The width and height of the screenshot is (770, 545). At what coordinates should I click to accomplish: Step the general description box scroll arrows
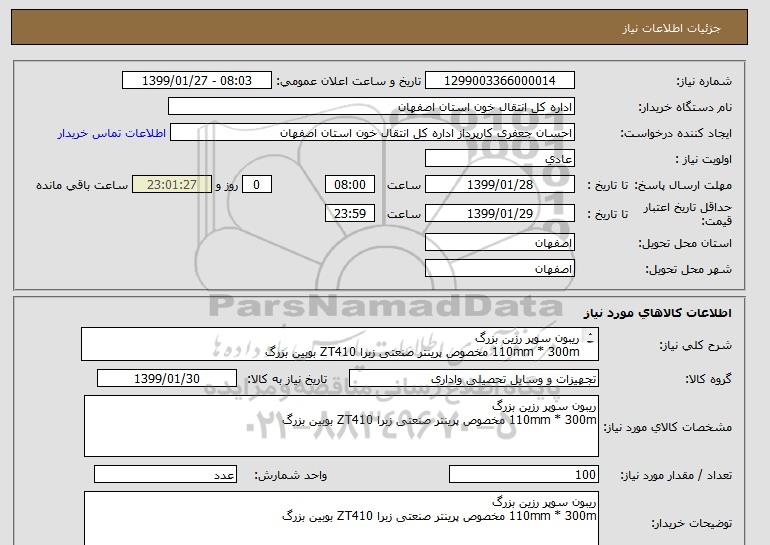590,338
